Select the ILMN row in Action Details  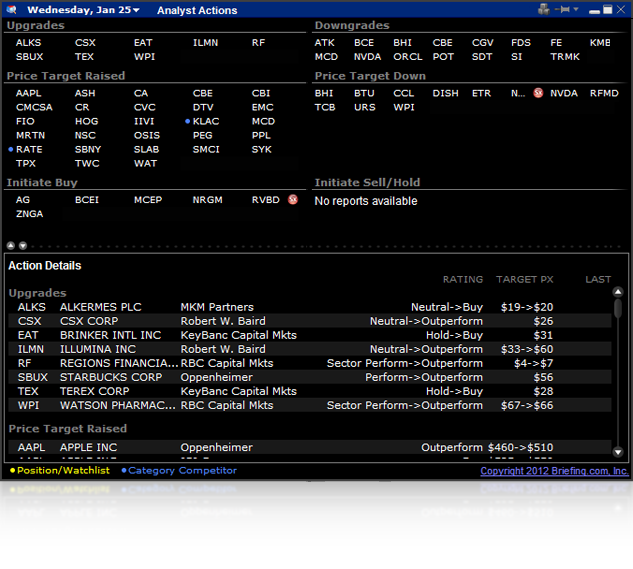[x=310, y=349]
